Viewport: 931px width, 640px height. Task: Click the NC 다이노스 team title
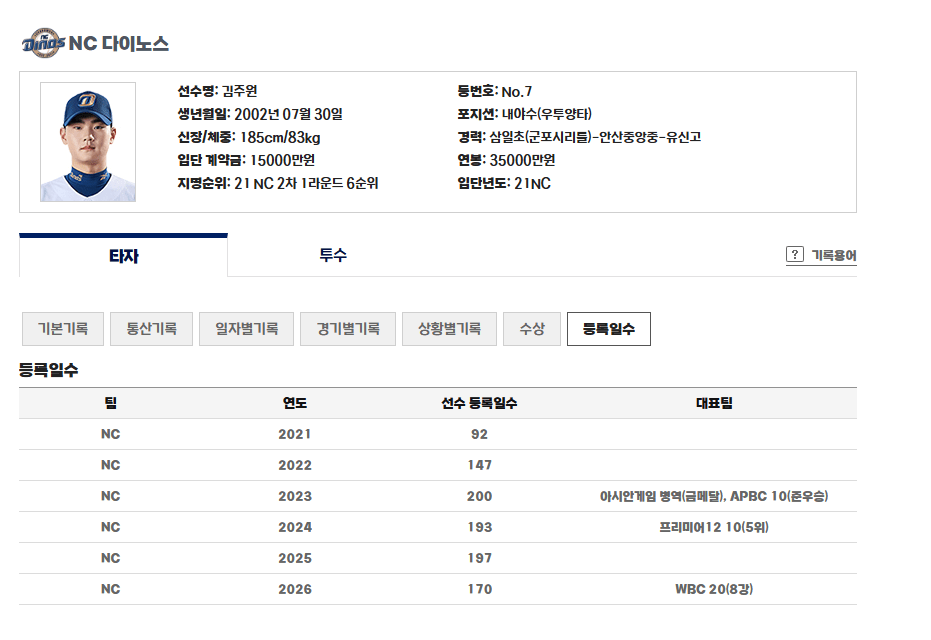click(119, 43)
